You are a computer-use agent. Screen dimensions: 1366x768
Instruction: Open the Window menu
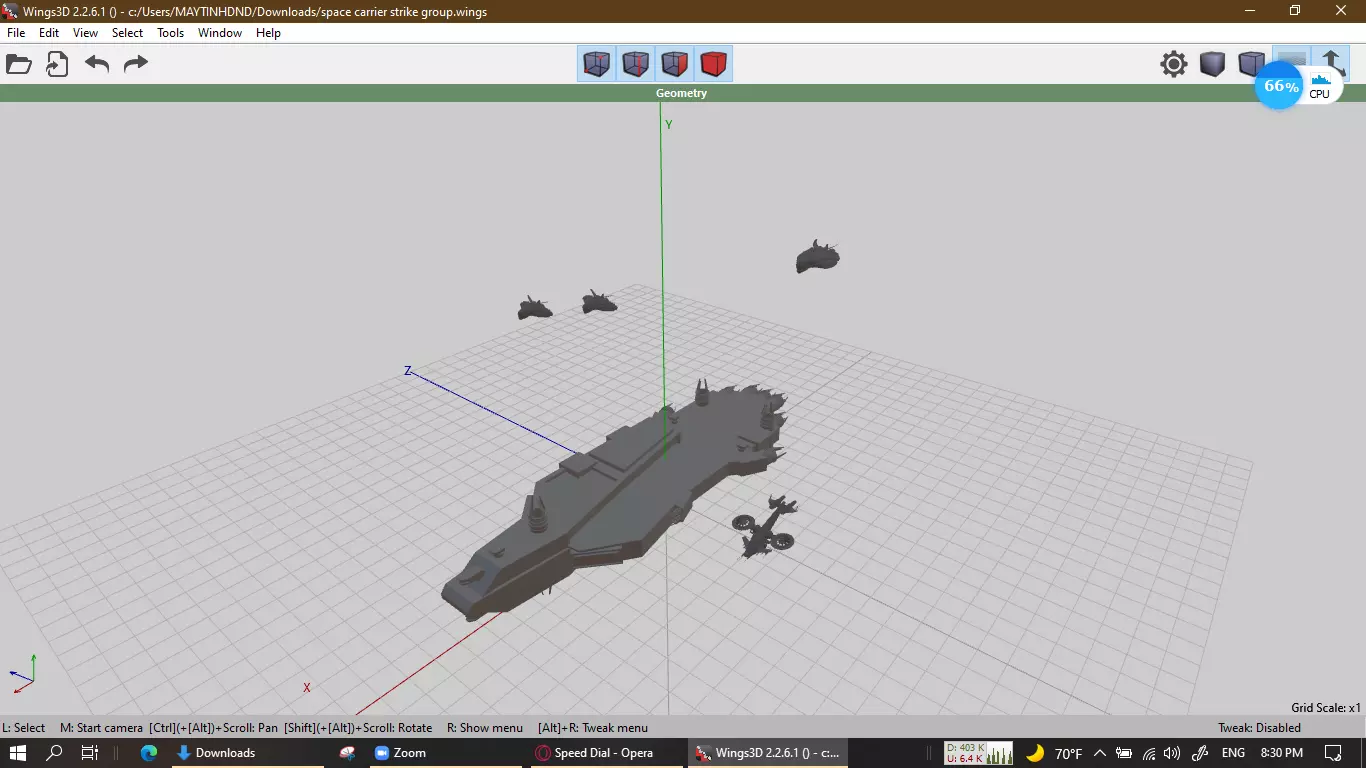[x=220, y=33]
